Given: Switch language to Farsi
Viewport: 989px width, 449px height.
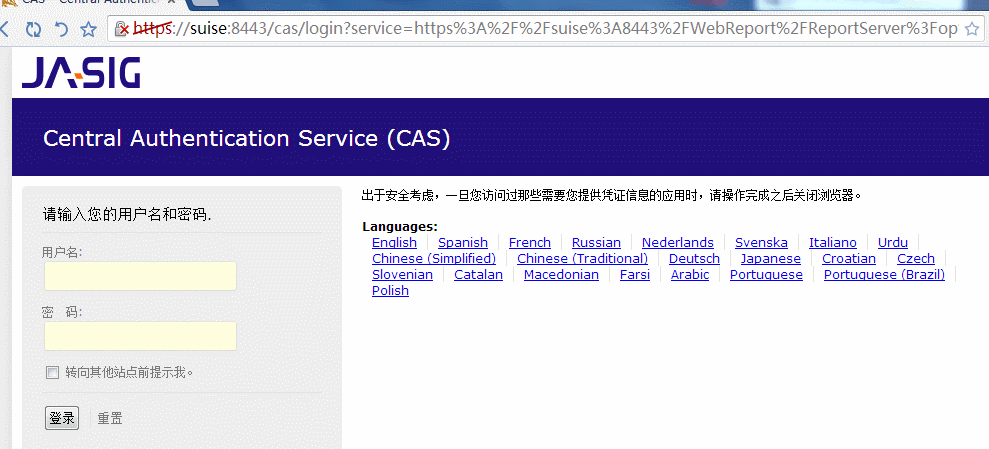Looking at the screenshot, I should [x=635, y=275].
